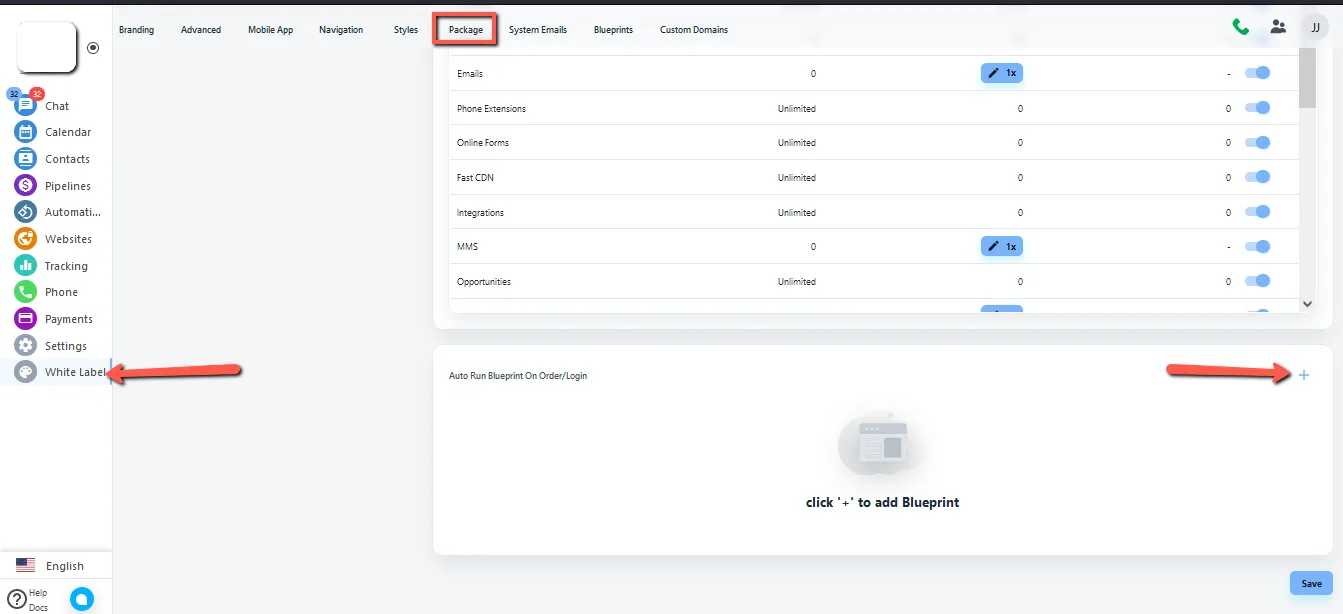Click the company logo thumbnail
This screenshot has height=614, width=1343.
[x=47, y=47]
